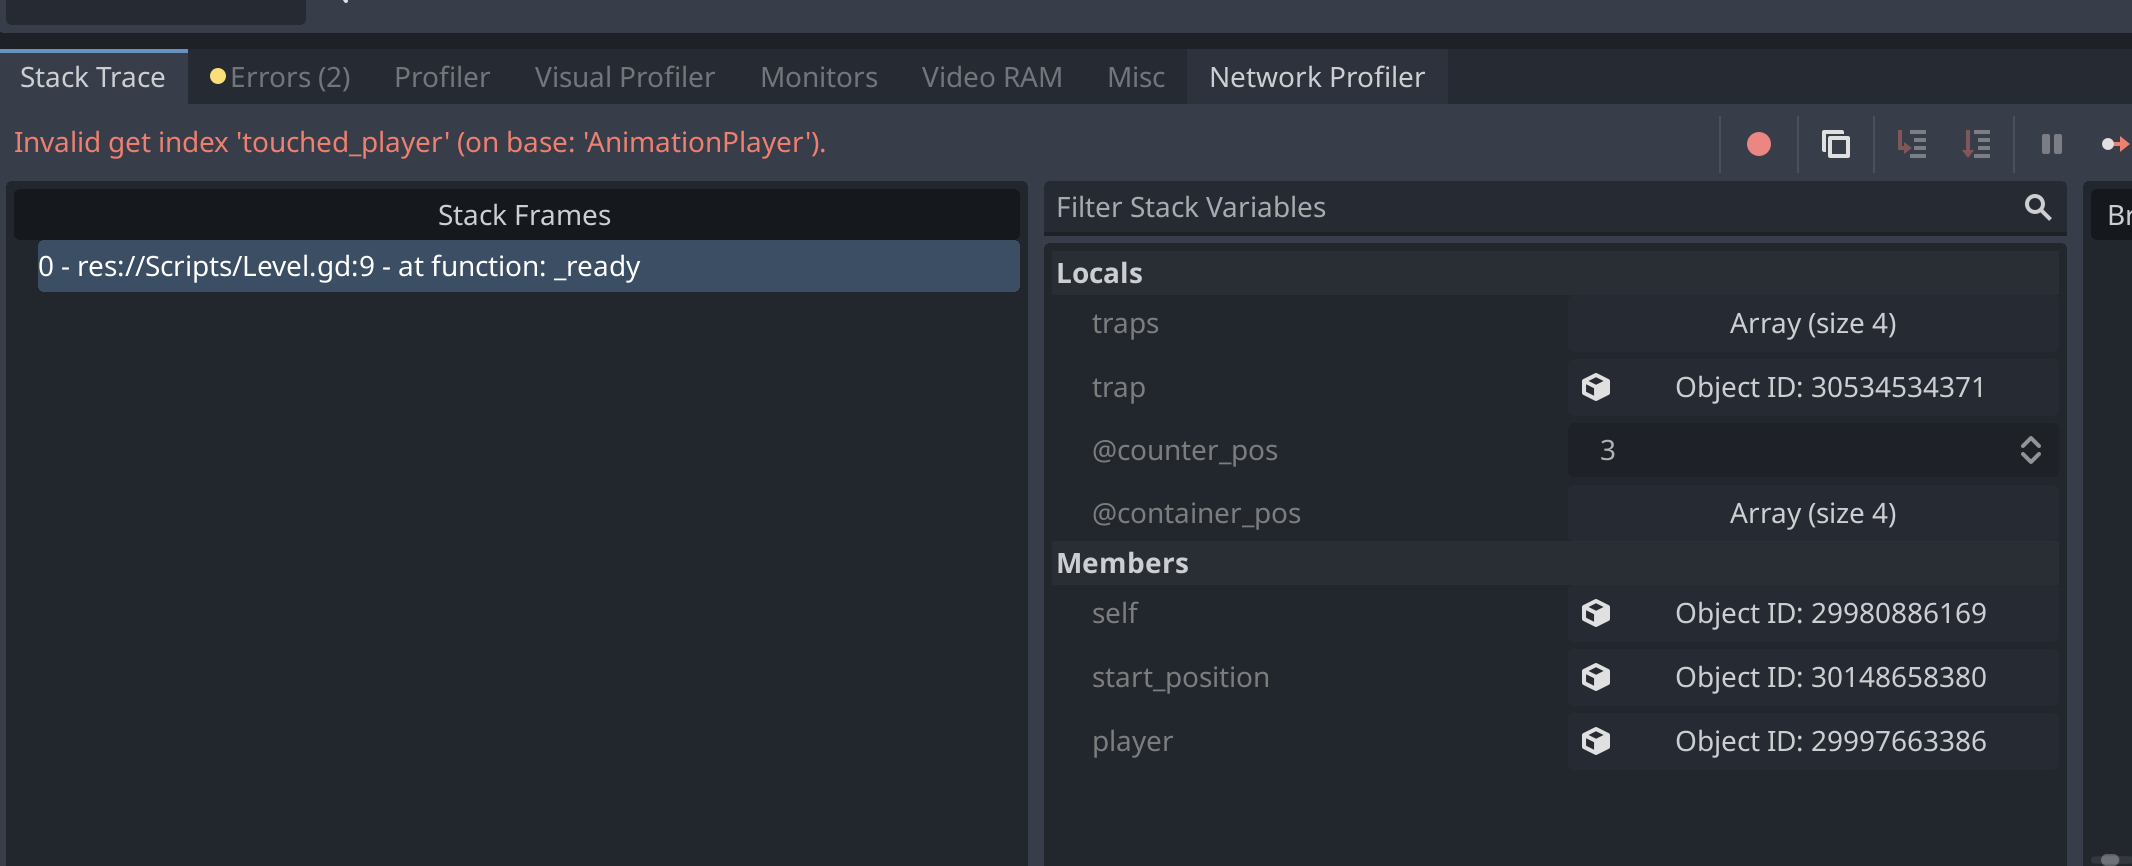Toggle the Skip Breakpoints red circle button
The width and height of the screenshot is (2132, 866).
1759,145
